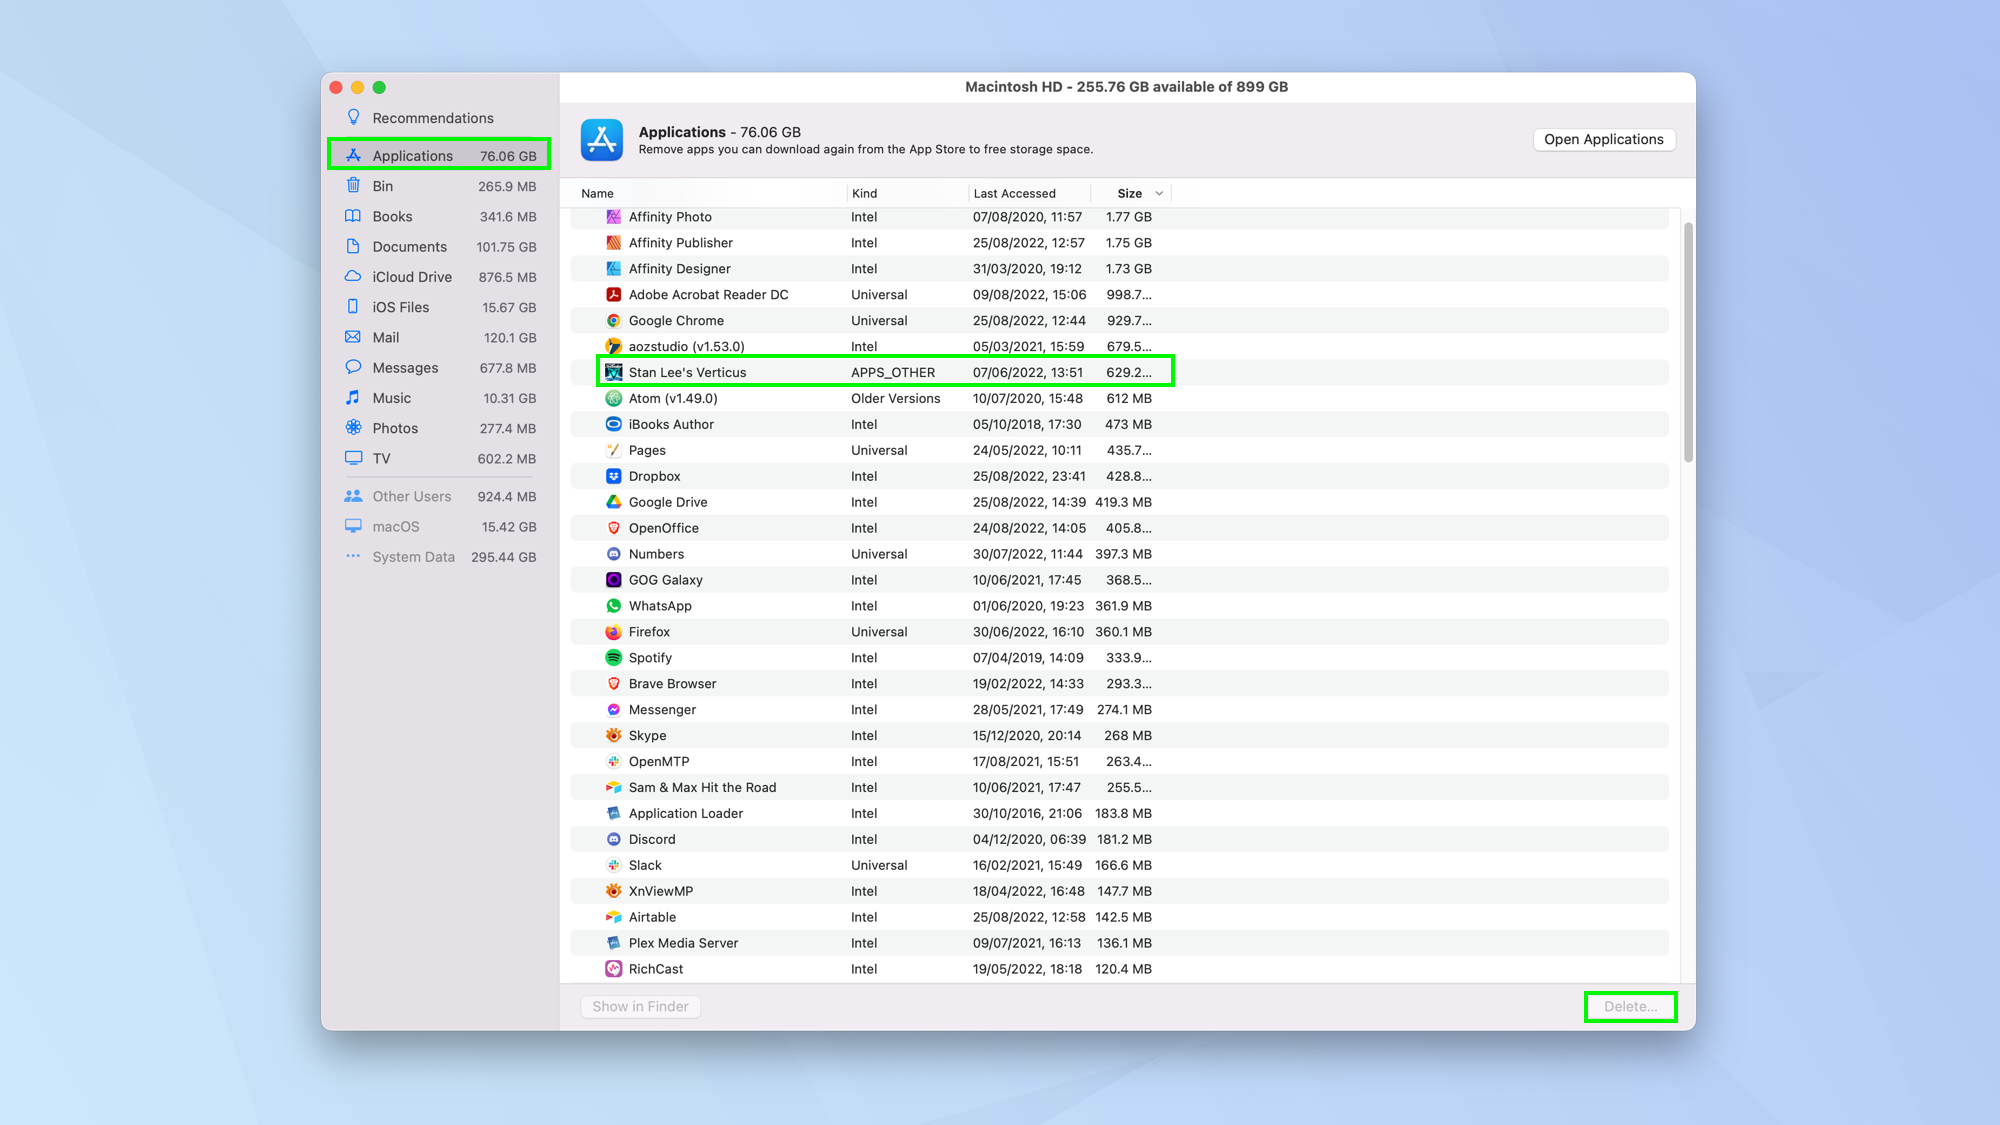Select the Skype row

tap(1119, 735)
